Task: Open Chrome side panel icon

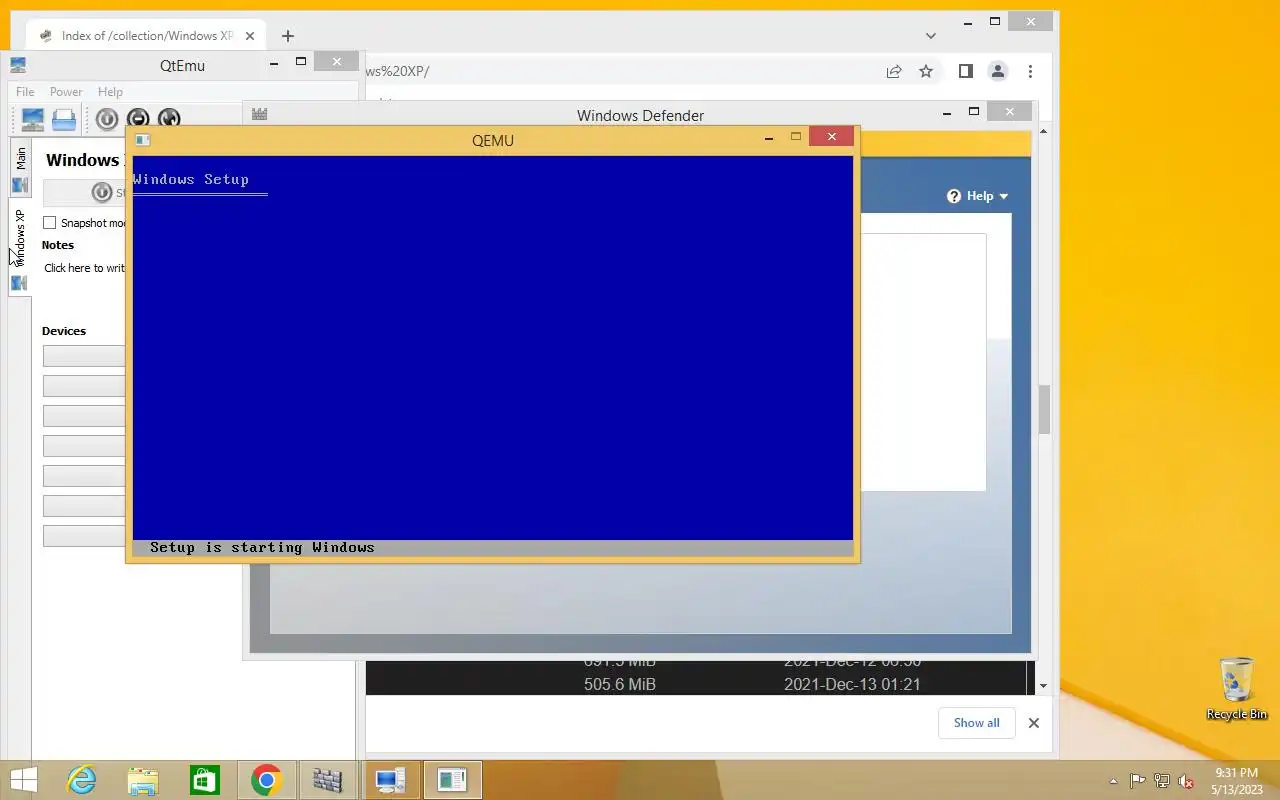Action: 965,71
